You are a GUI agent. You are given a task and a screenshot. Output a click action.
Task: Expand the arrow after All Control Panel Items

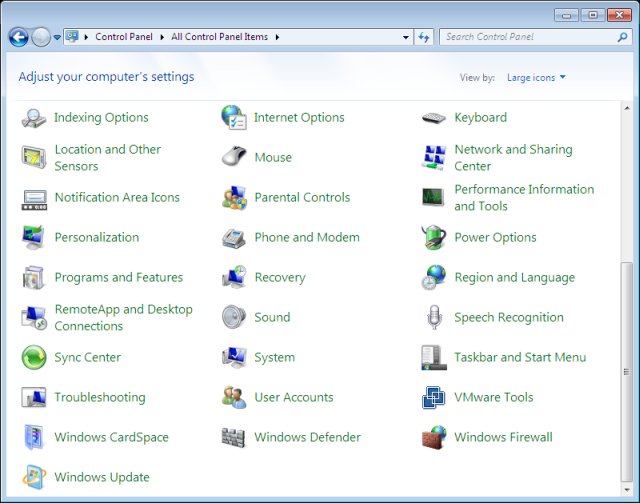pos(277,37)
